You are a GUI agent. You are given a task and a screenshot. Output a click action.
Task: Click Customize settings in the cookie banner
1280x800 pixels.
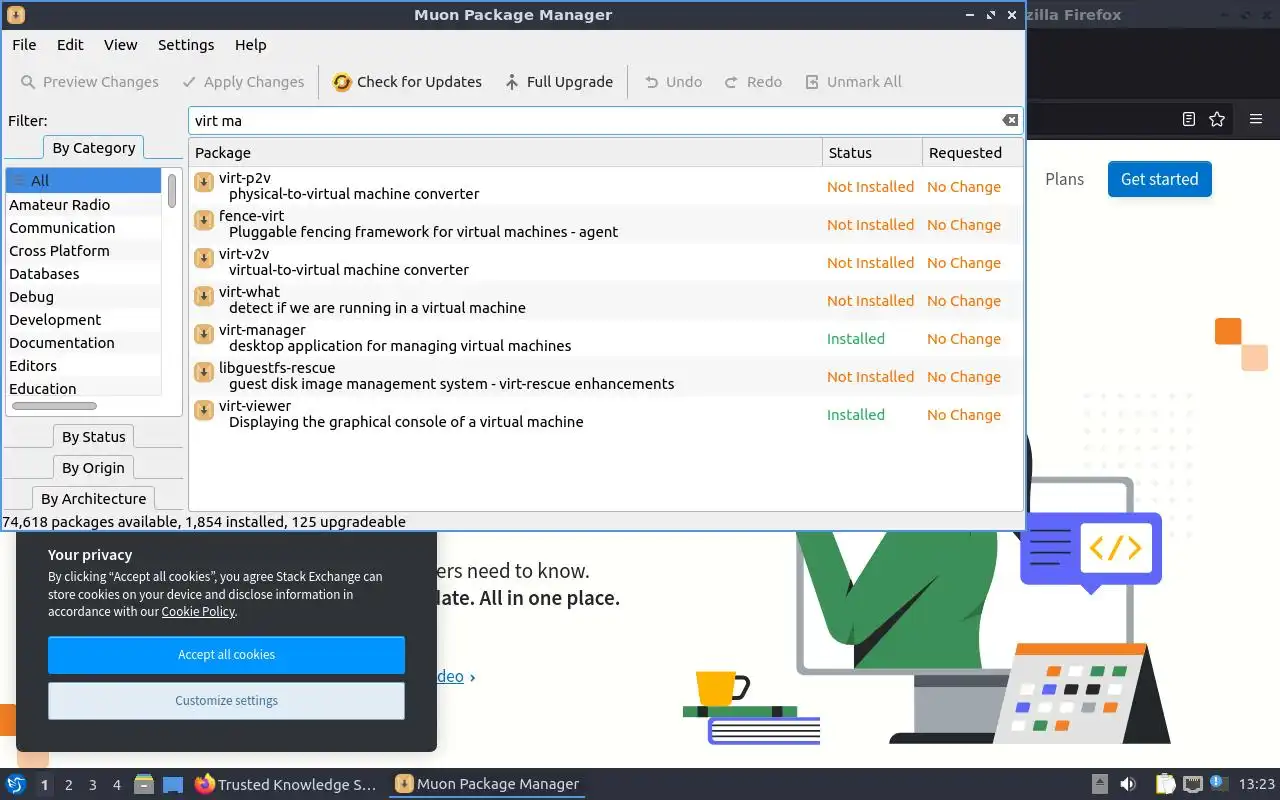226,701
